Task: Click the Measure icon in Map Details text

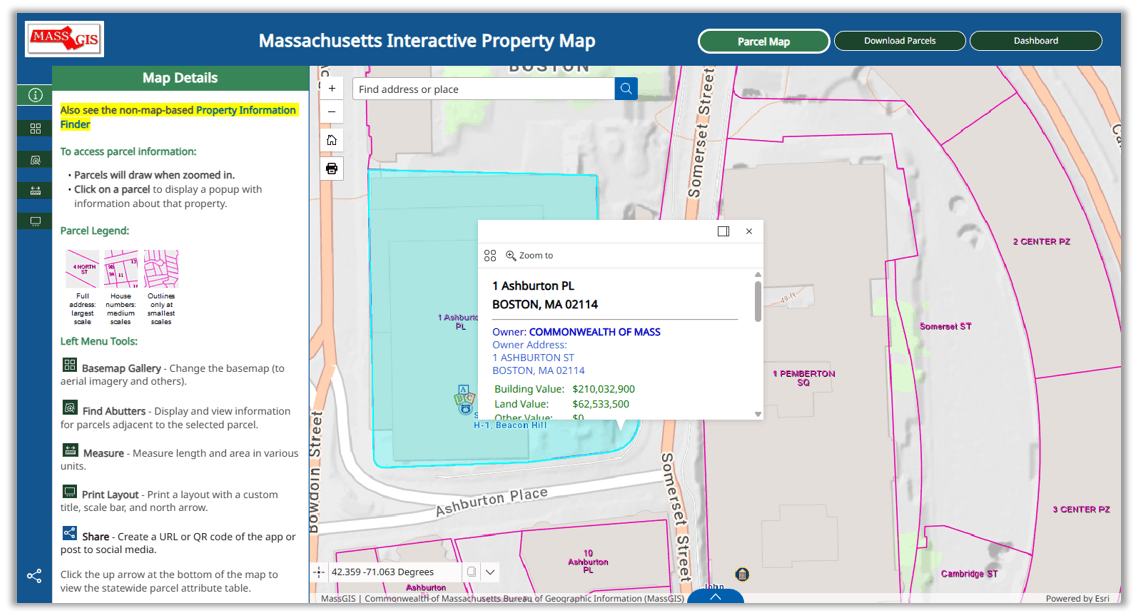Action: [70, 449]
